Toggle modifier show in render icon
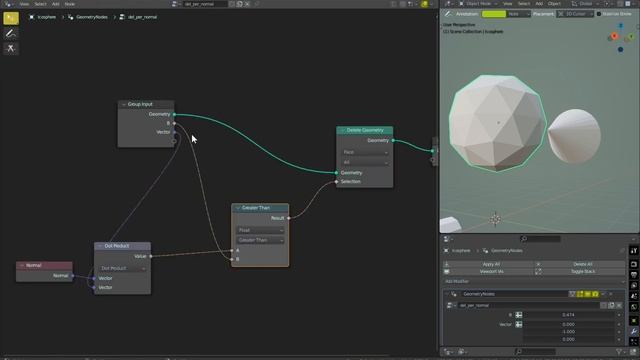 point(596,294)
